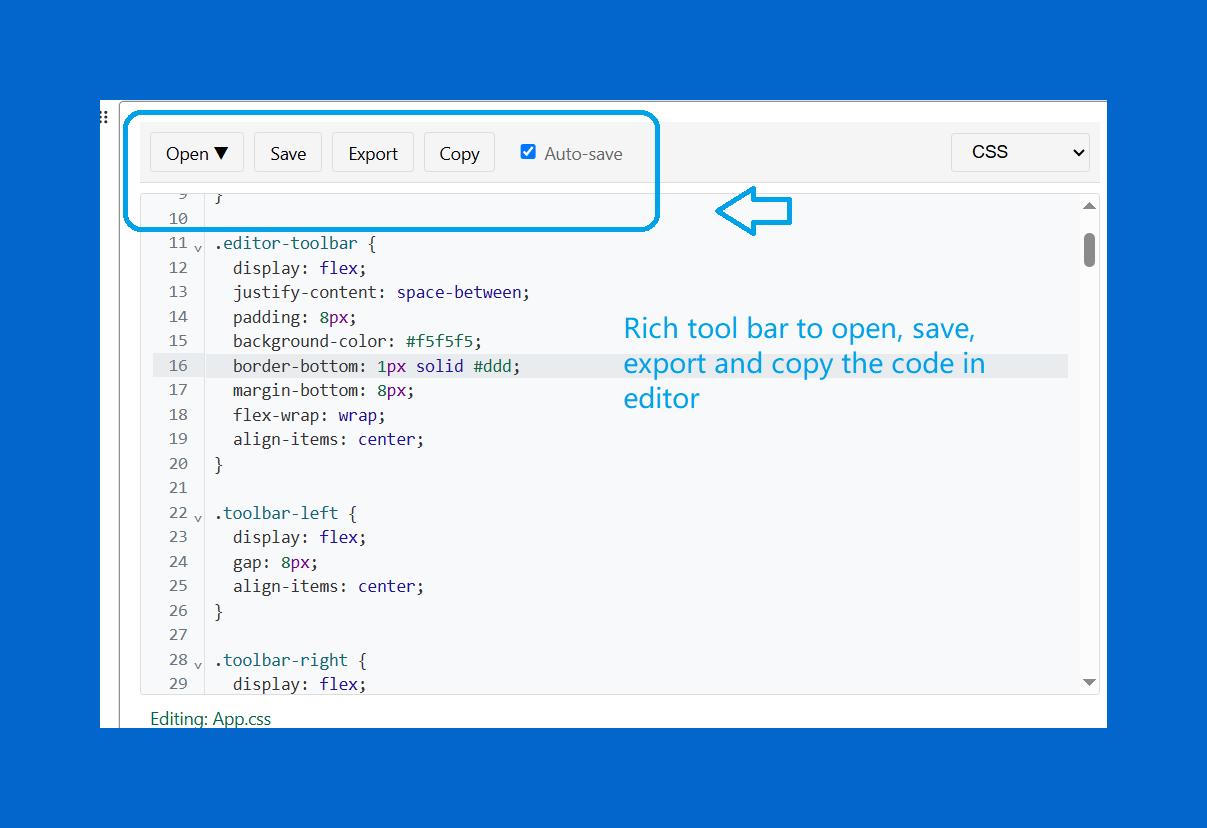Viewport: 1207px width, 828px height.
Task: Click the drag handle icon at top-left
Action: tap(103, 116)
